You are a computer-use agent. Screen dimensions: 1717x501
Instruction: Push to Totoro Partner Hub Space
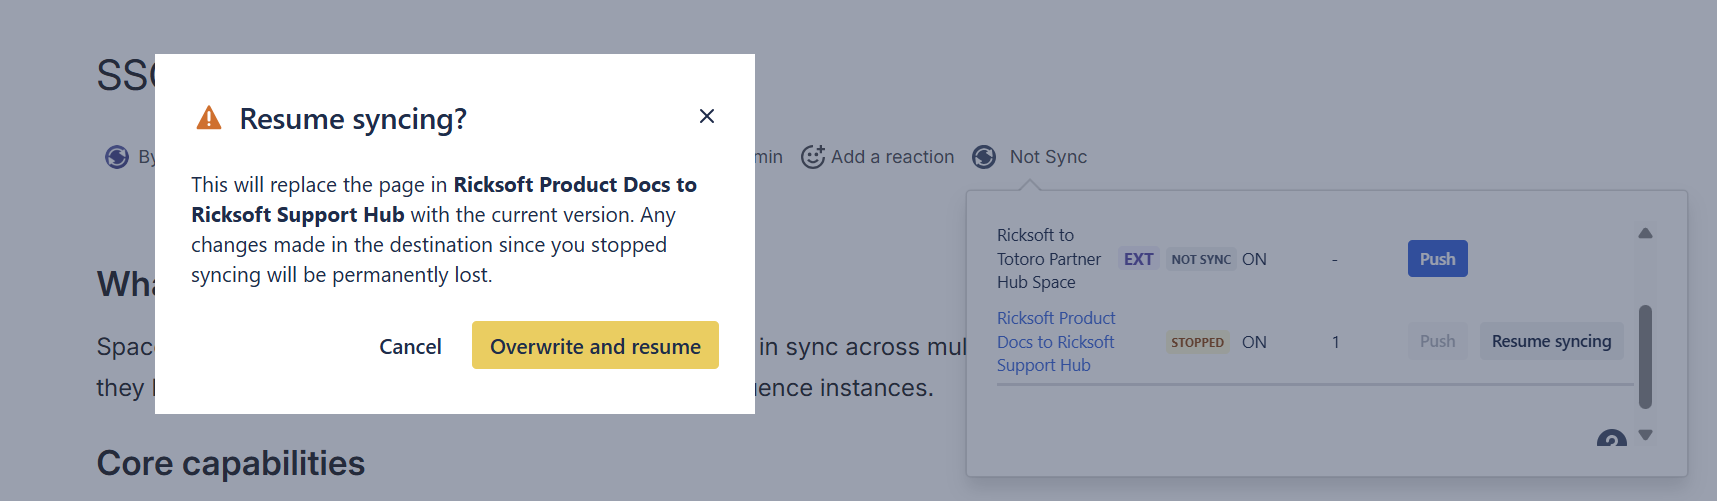point(1437,259)
